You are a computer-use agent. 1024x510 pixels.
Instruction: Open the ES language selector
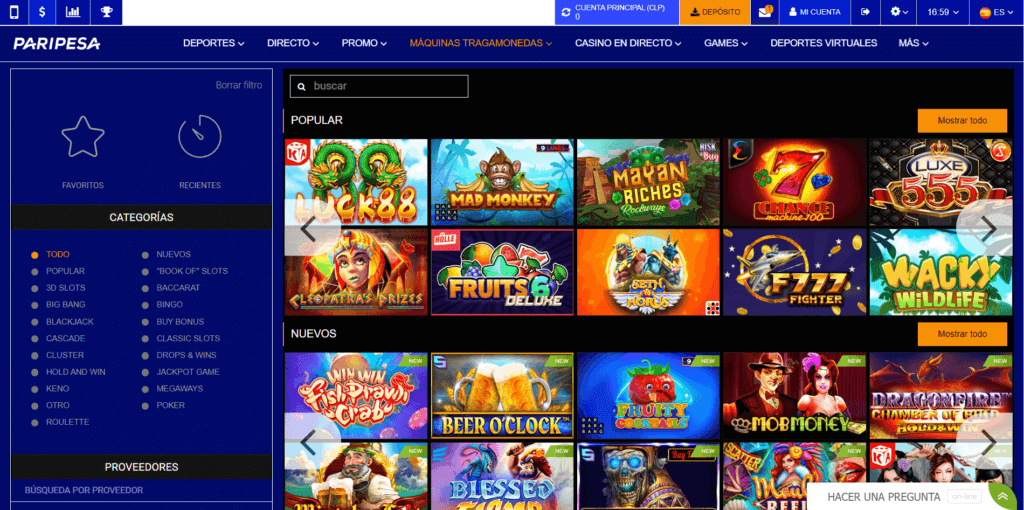(x=997, y=12)
